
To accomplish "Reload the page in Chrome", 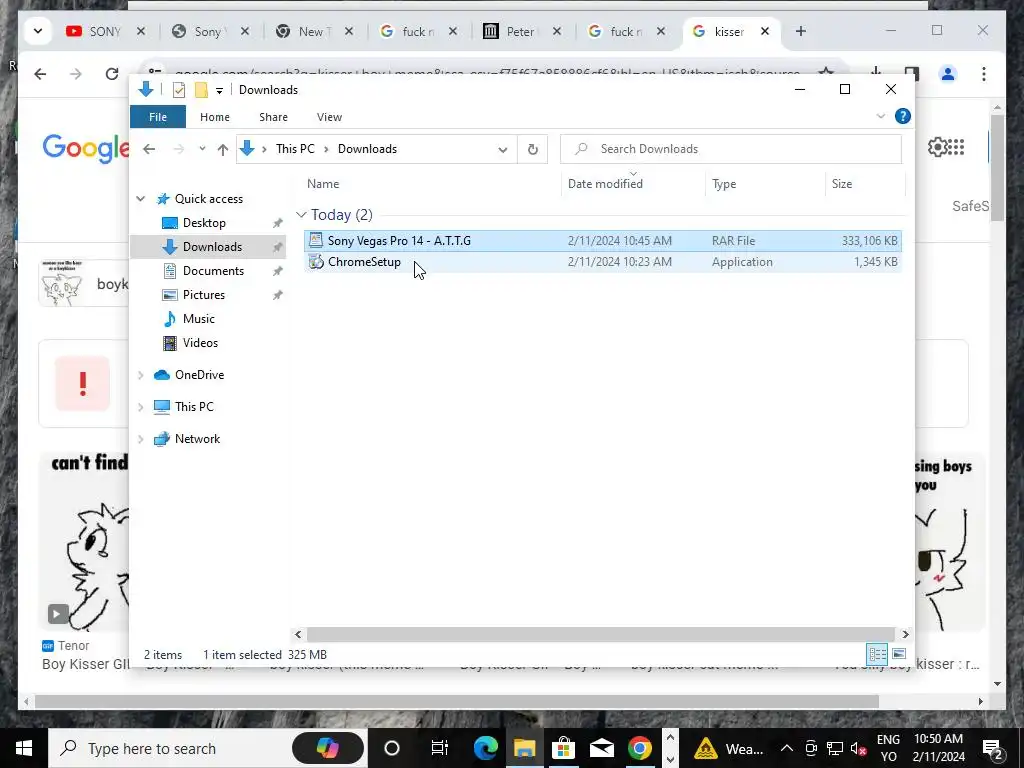I will pyautogui.click(x=112, y=74).
